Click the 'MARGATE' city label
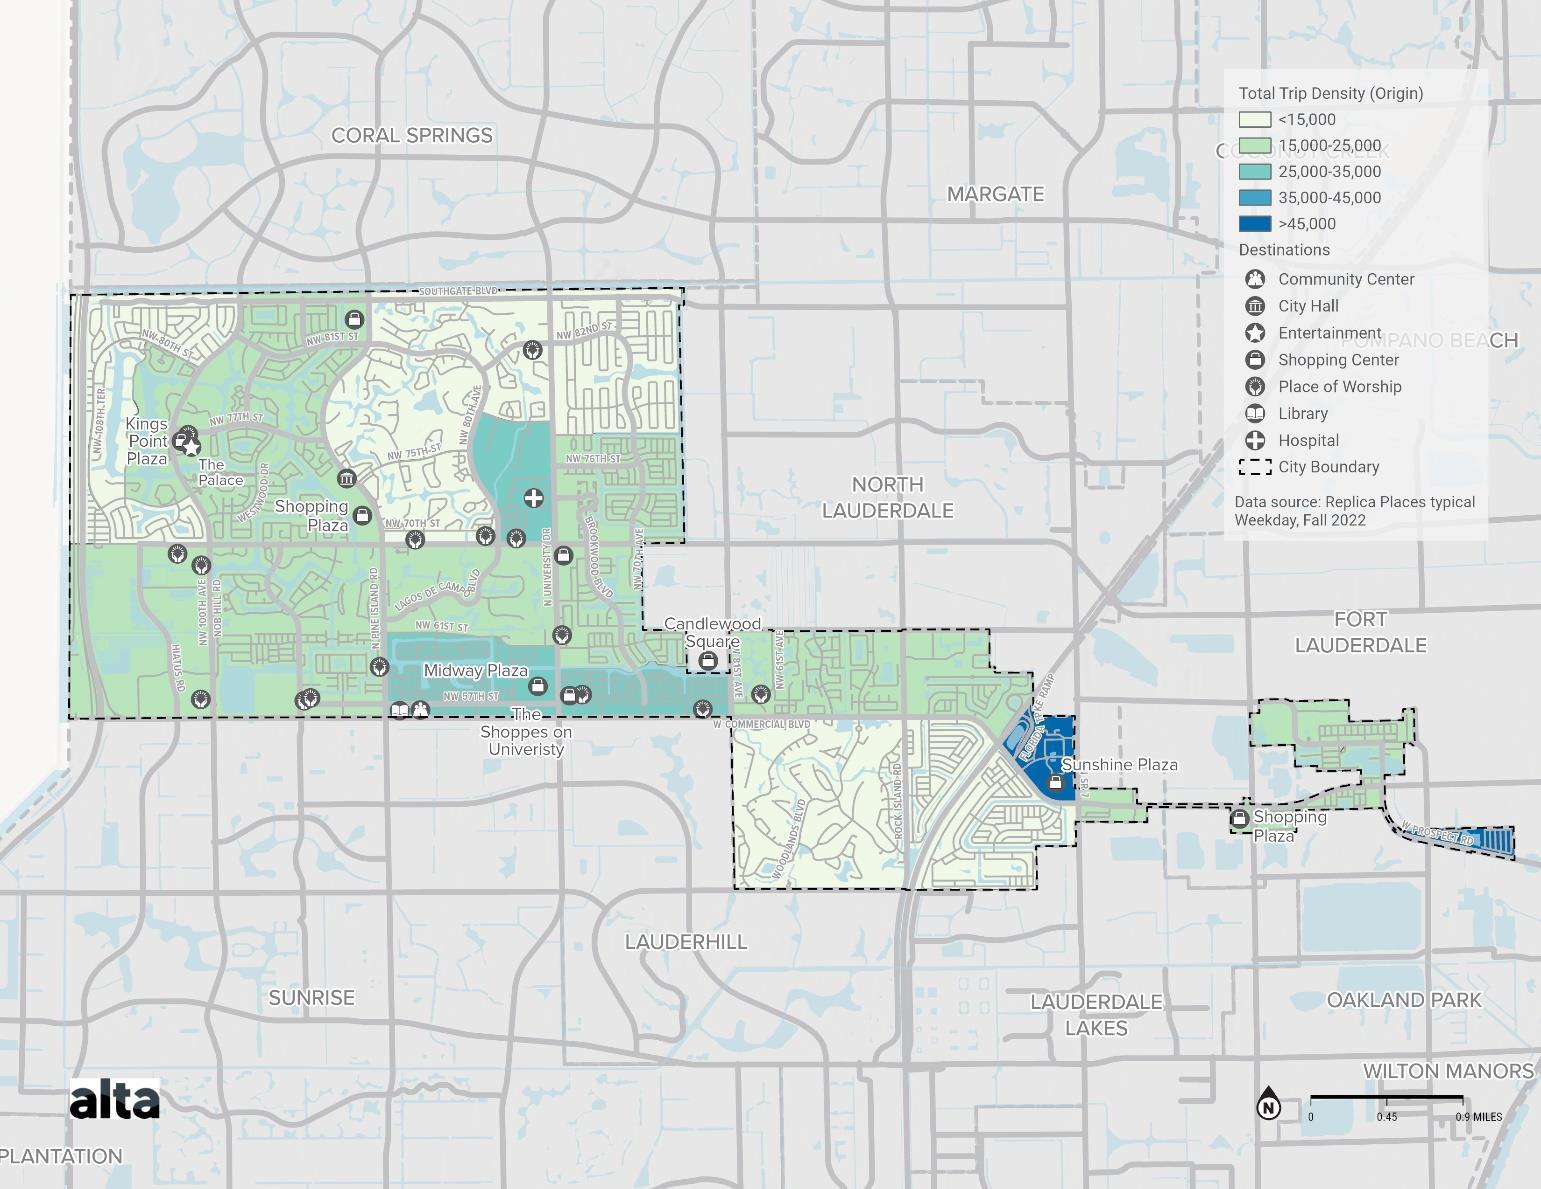This screenshot has height=1189, width=1541. pos(996,194)
